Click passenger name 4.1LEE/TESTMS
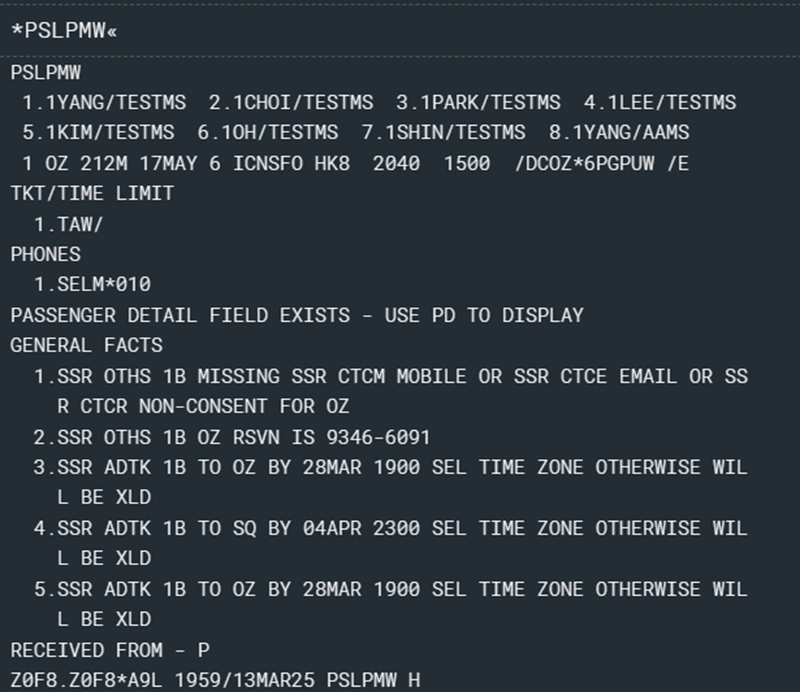Image resolution: width=800 pixels, height=692 pixels. coord(660,103)
